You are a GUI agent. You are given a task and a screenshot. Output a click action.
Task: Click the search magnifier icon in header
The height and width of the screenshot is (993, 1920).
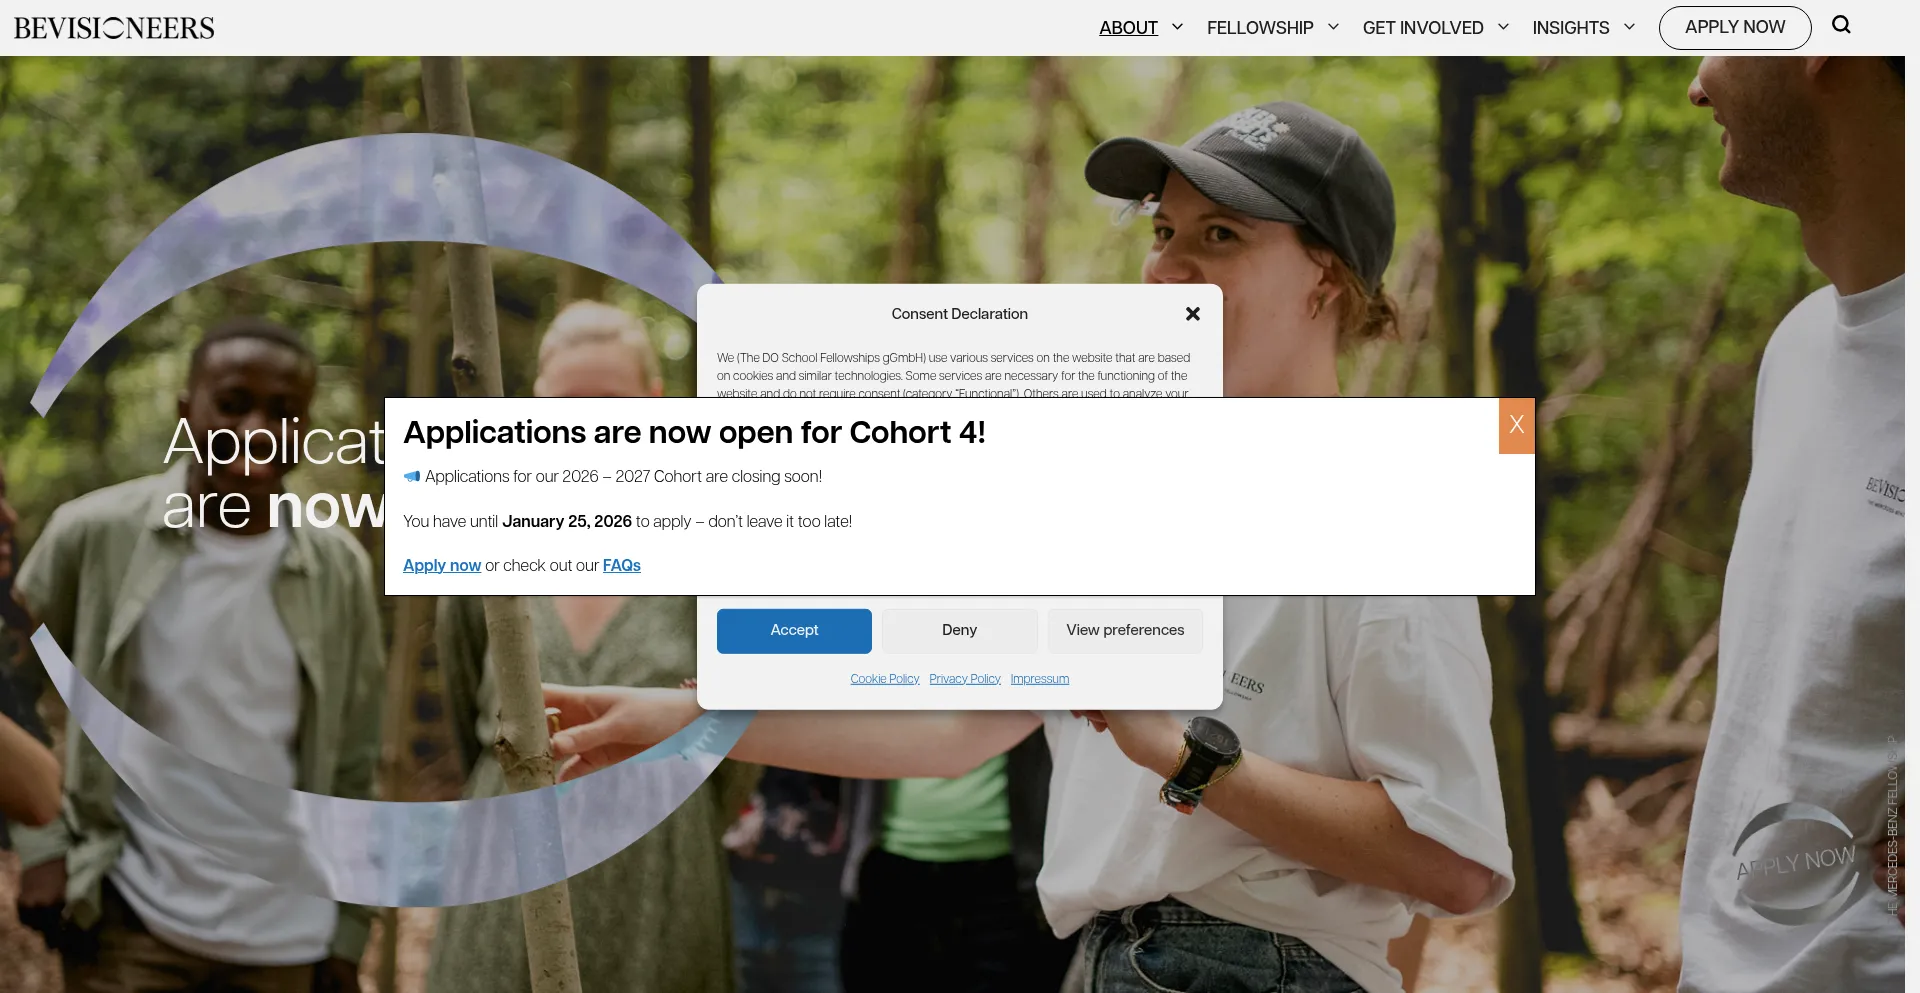click(x=1841, y=25)
